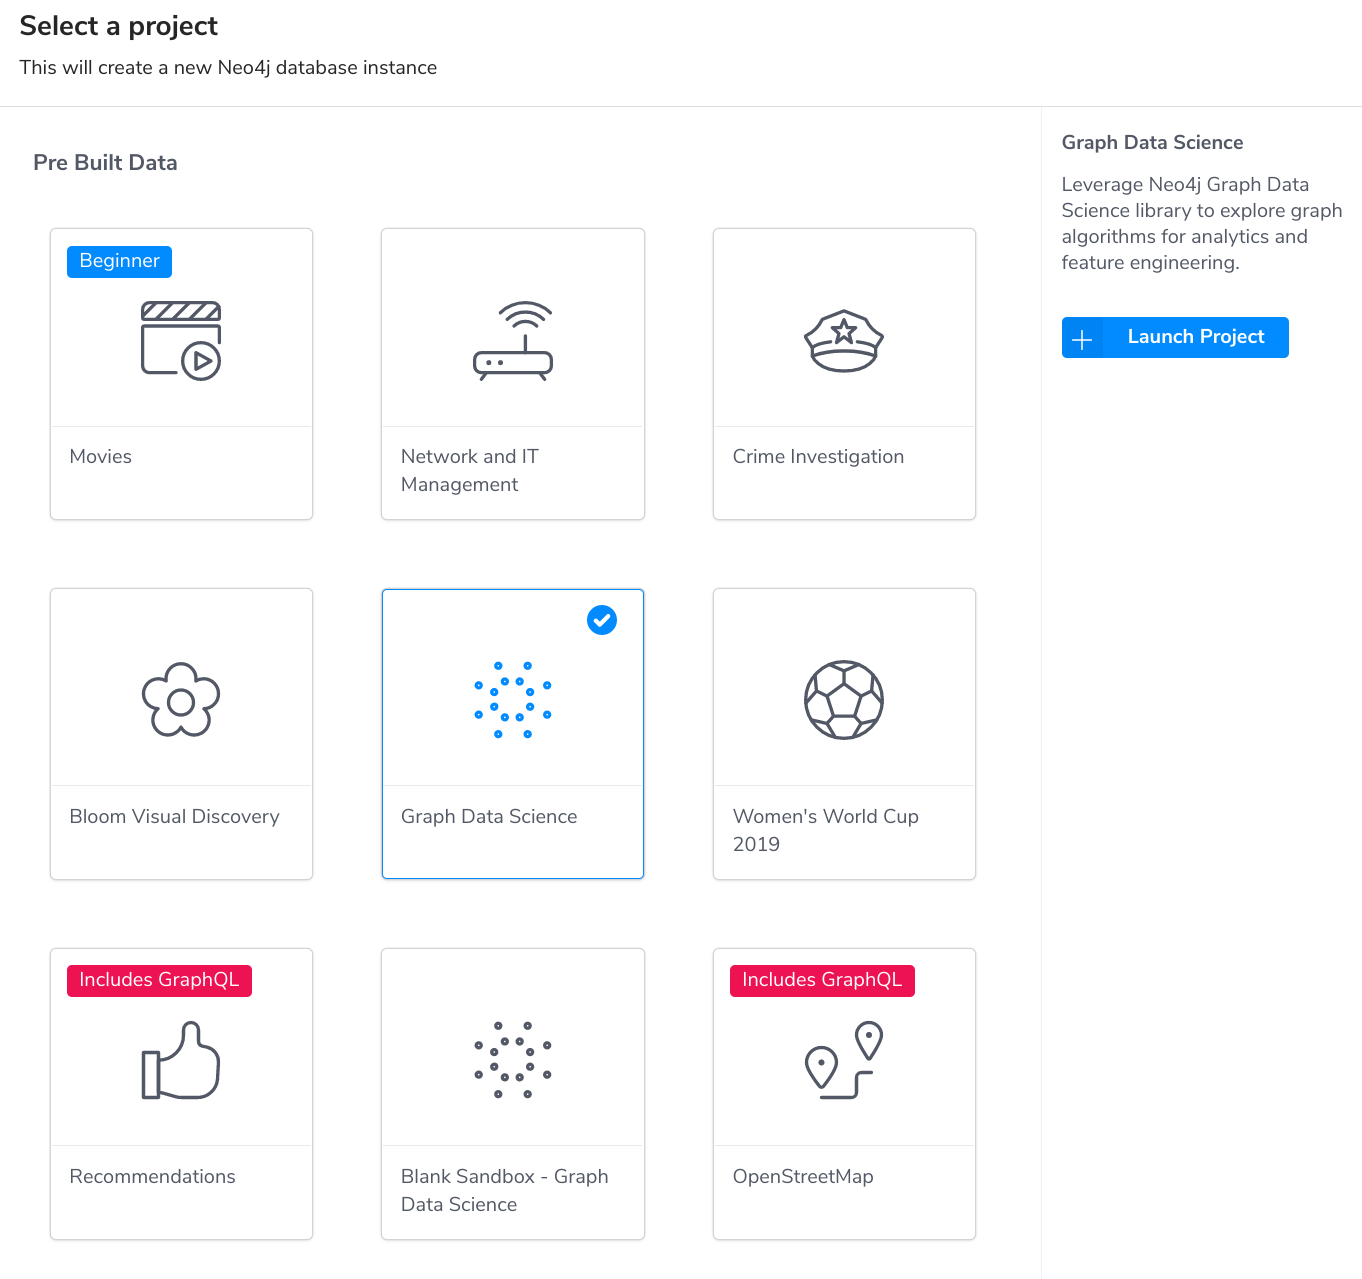Screen dimensions: 1362x1279
Task: Open the Women's World Cup 2019 label
Action: coord(825,830)
